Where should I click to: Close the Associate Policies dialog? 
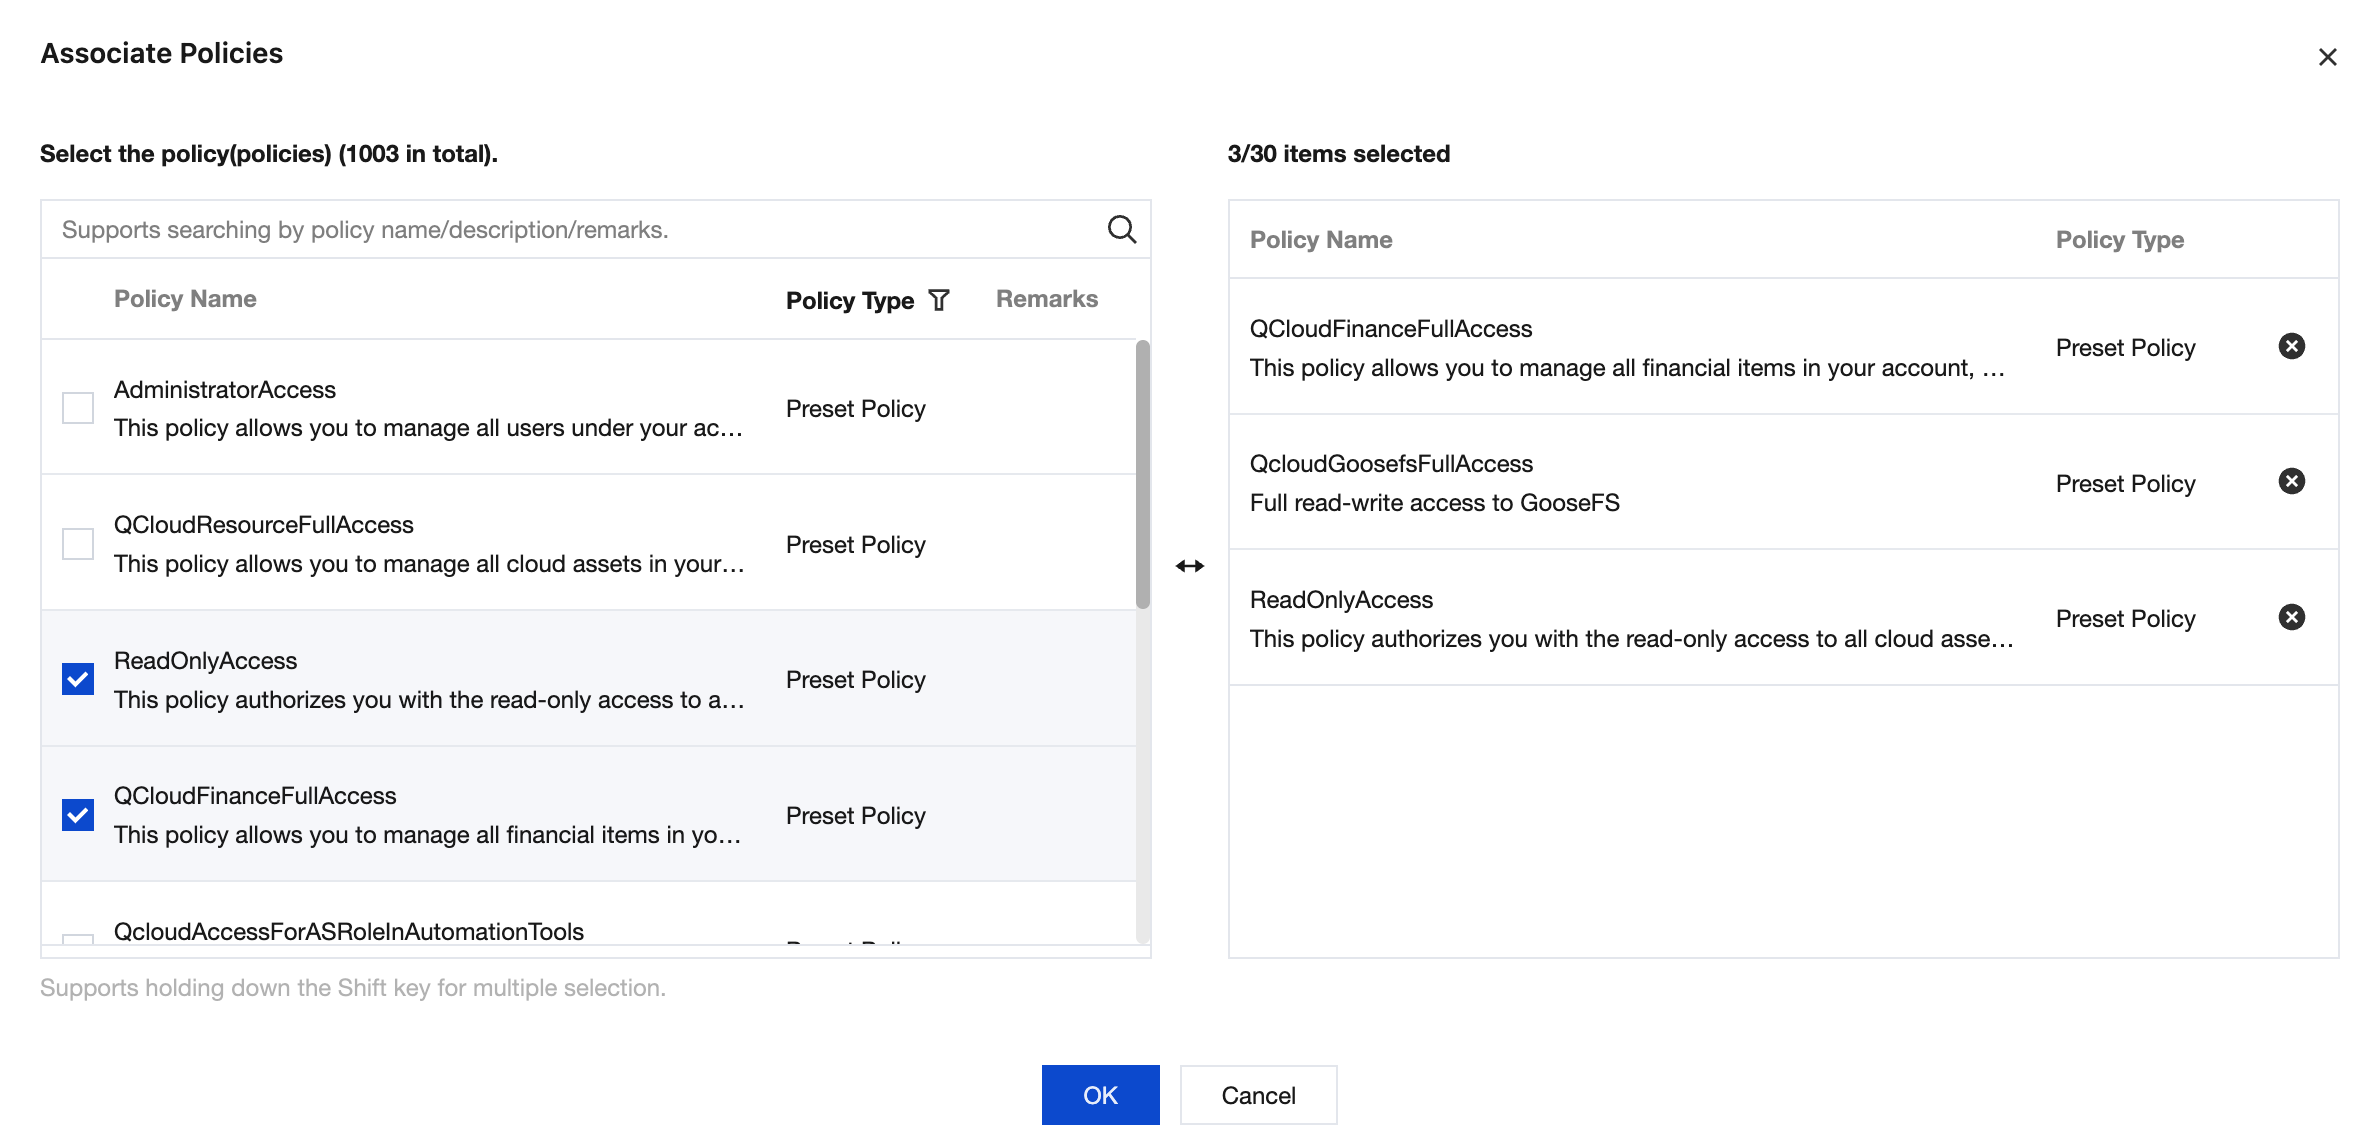click(2327, 57)
